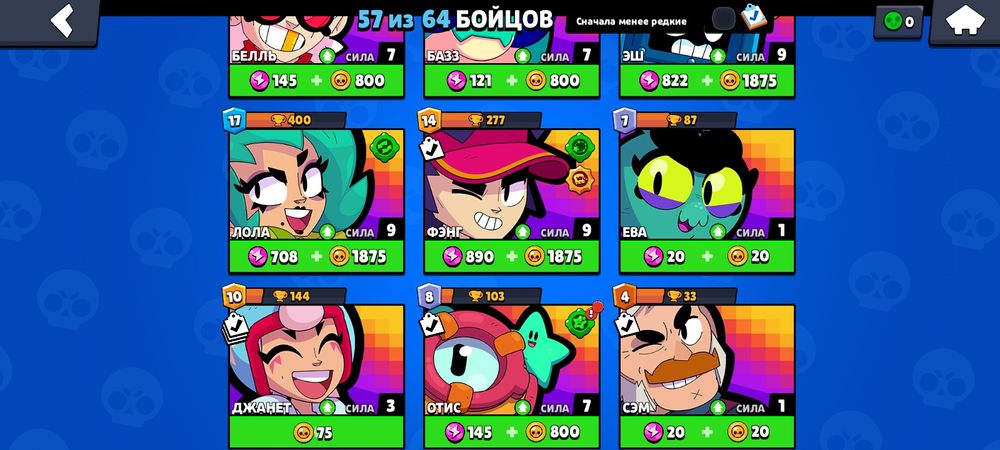Open the home screen via house icon

pos(965,21)
